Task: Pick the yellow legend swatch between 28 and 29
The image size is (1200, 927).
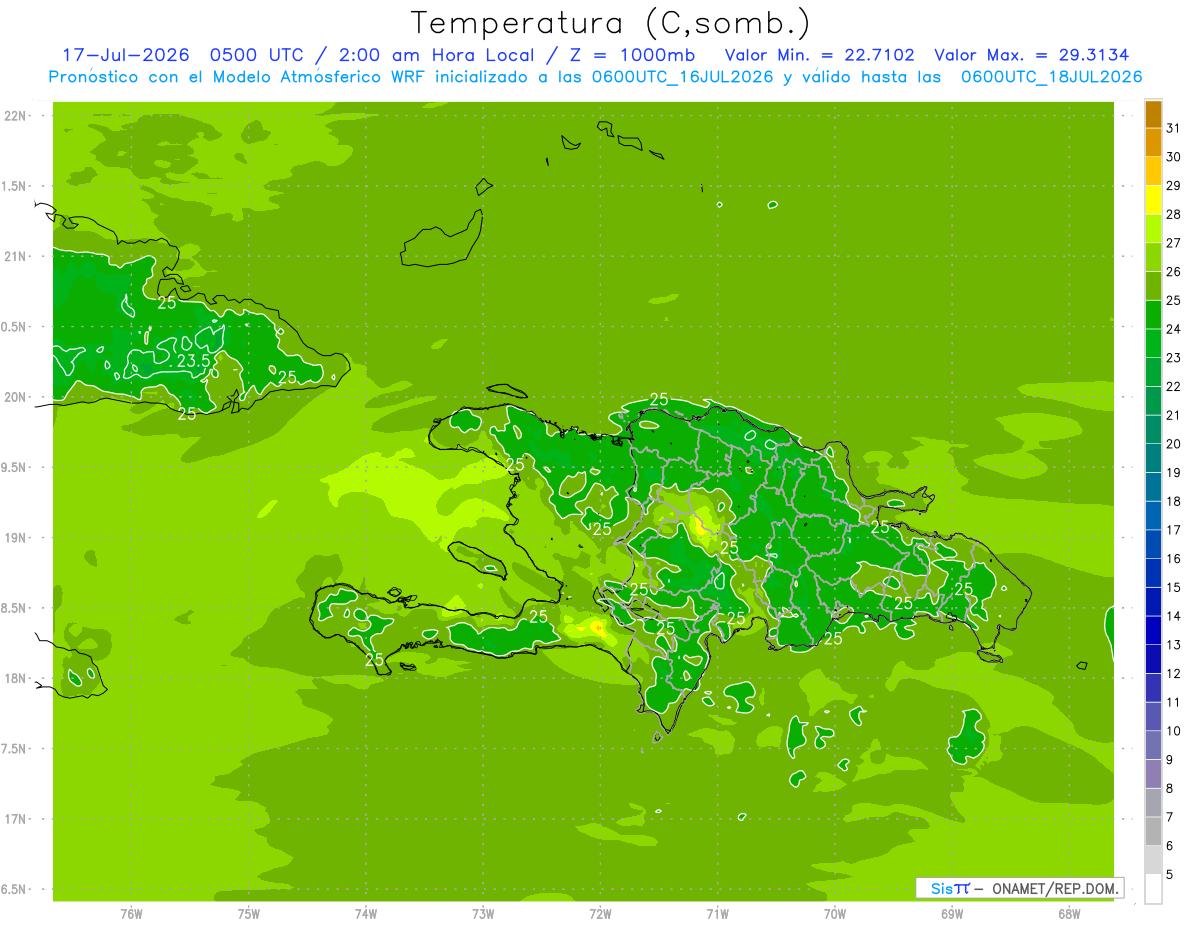Action: tap(1153, 200)
